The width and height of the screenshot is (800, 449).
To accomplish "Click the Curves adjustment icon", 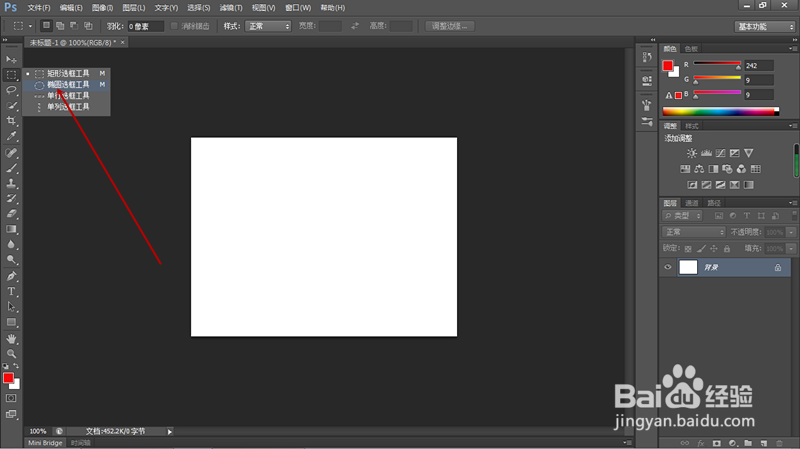I will (720, 153).
